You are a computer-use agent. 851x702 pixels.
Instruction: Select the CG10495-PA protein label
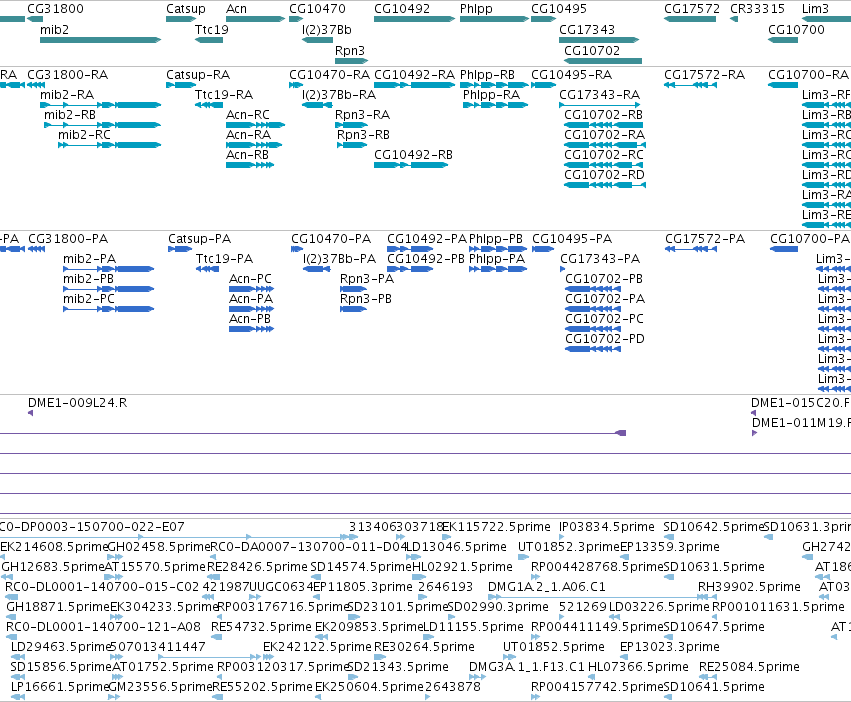point(572,238)
